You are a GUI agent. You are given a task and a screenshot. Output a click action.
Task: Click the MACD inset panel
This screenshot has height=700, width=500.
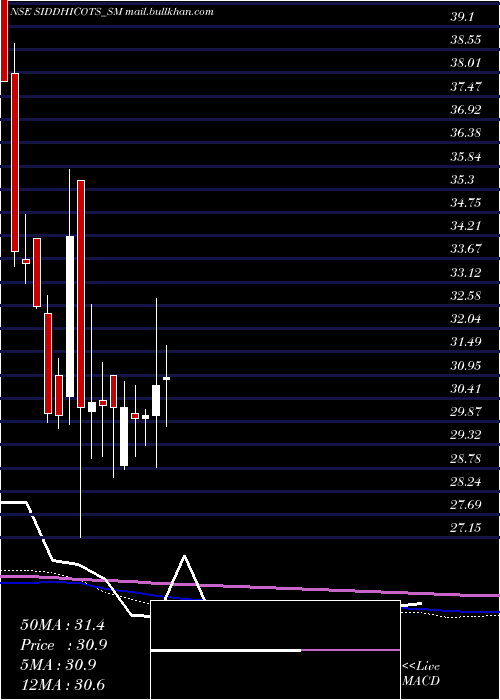click(x=275, y=650)
